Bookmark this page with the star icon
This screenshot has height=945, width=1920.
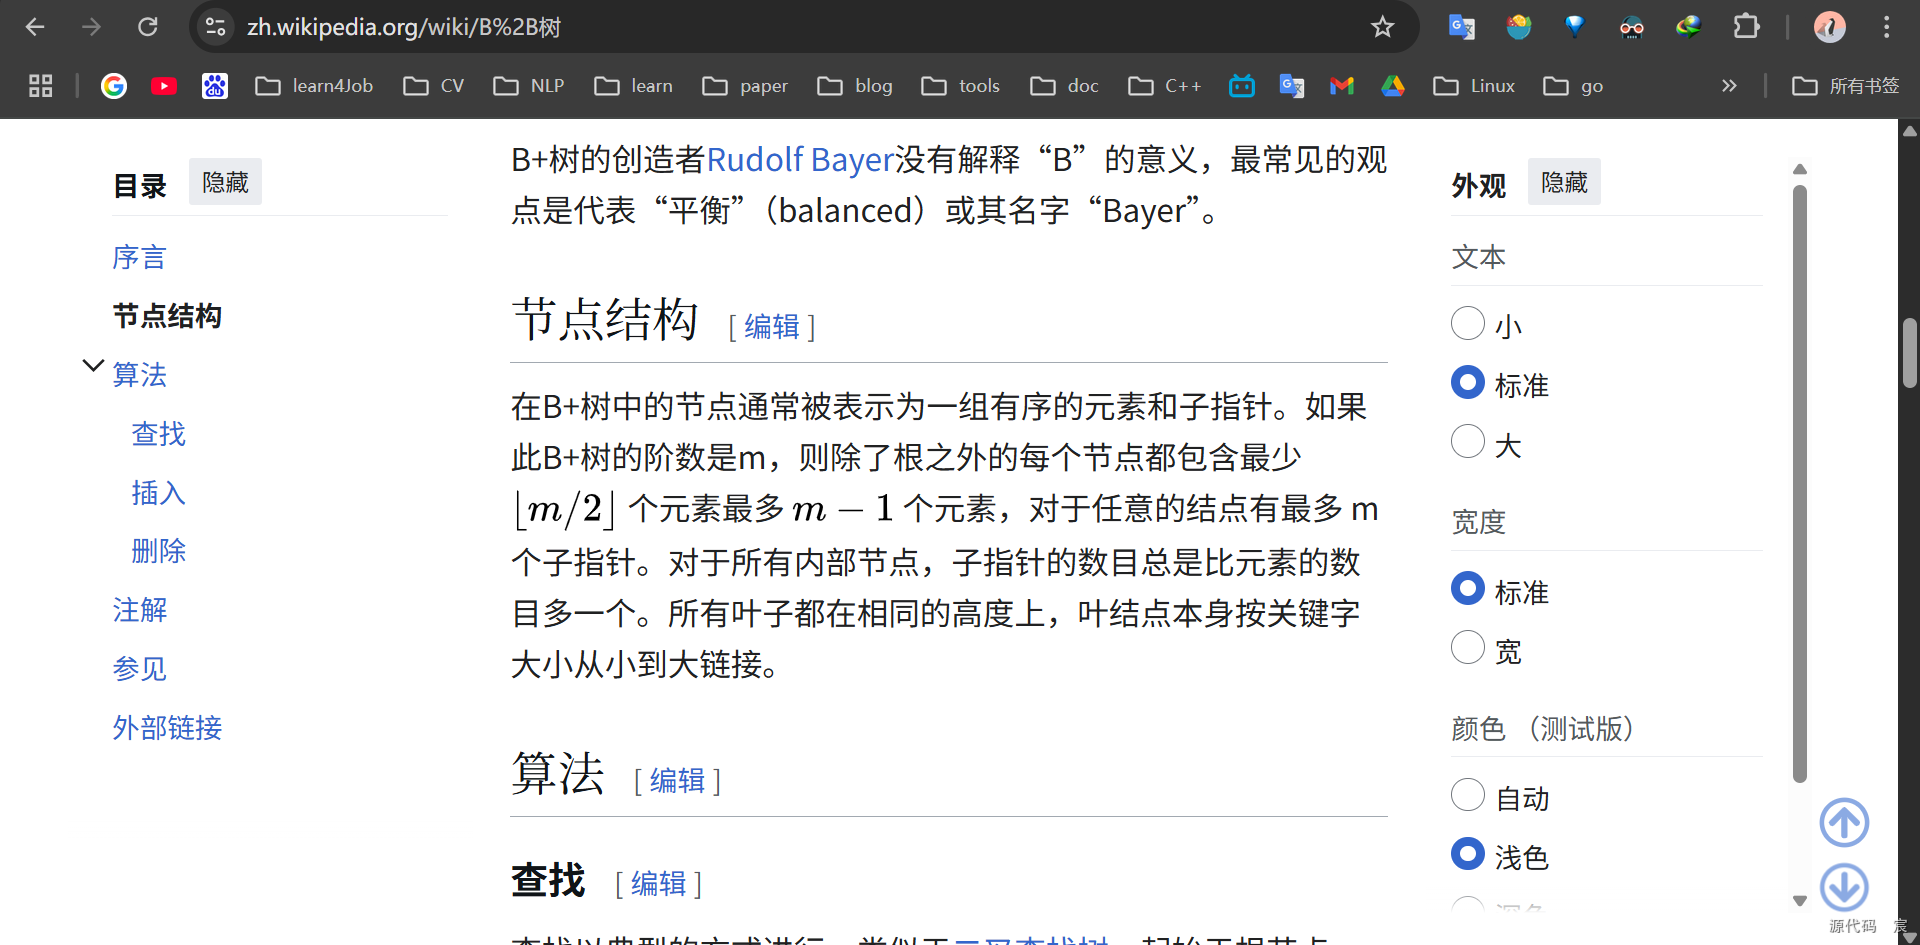coord(1382,27)
